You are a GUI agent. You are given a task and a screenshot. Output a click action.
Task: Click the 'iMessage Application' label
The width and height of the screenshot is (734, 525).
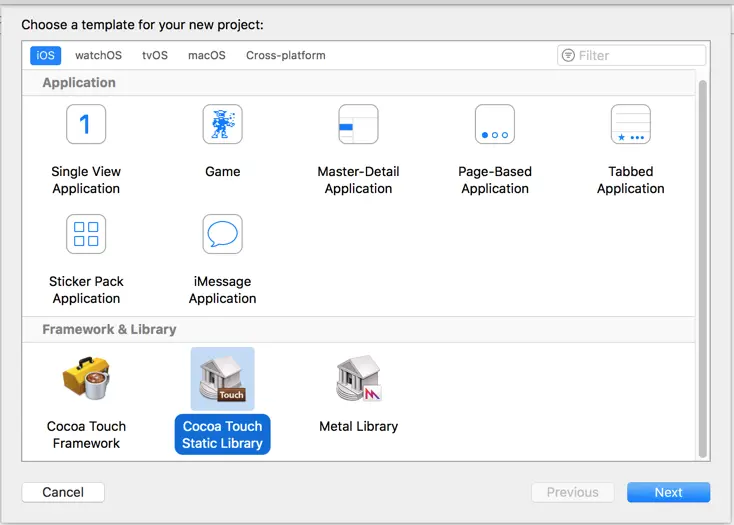coord(222,290)
